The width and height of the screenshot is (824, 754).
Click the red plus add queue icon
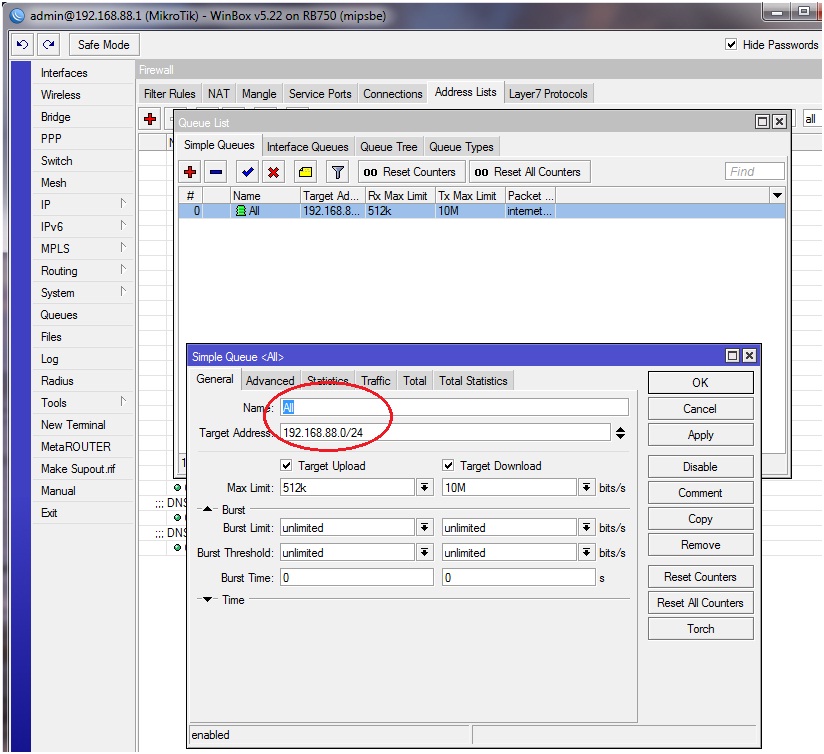point(190,172)
